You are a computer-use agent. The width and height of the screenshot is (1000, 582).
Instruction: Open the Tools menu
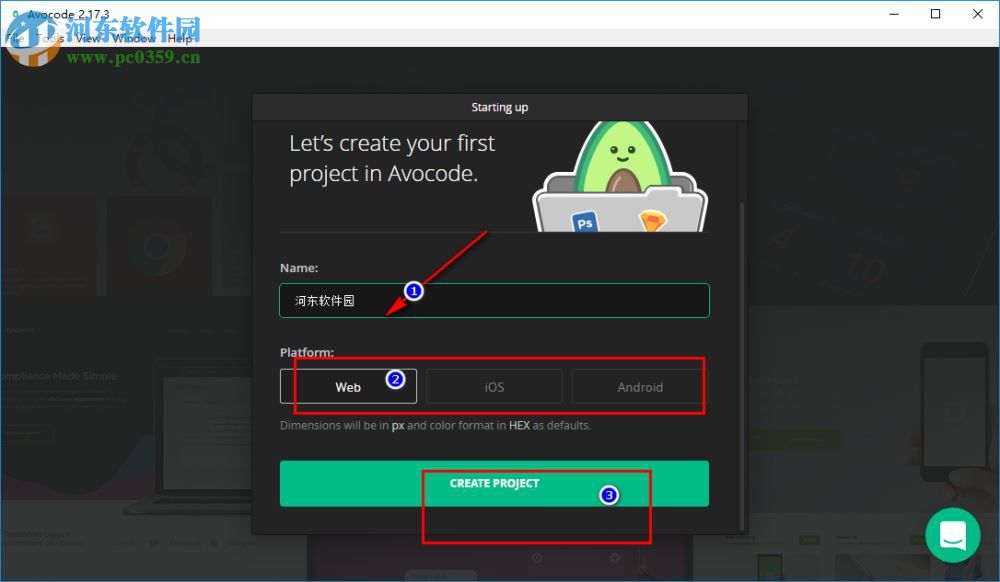coord(52,38)
